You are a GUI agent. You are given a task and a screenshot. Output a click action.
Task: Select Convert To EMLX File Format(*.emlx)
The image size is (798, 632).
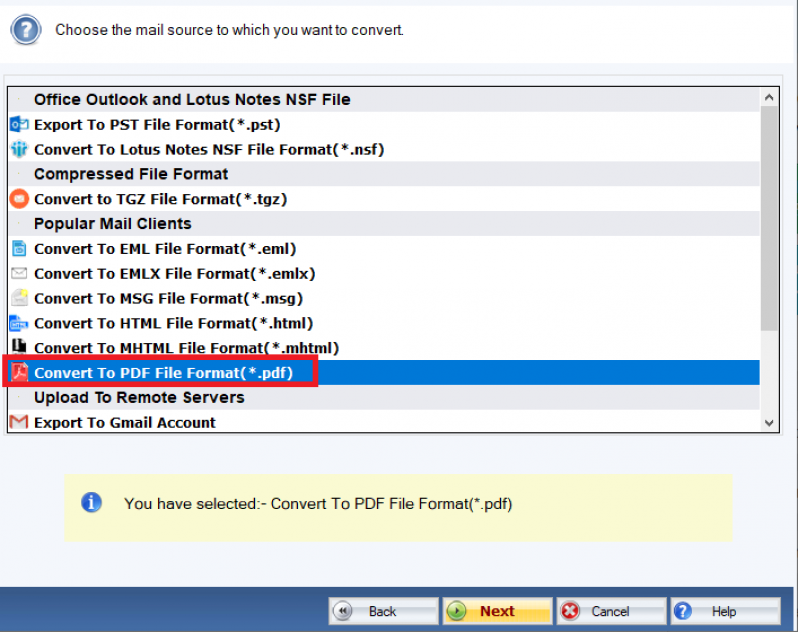coord(384,274)
